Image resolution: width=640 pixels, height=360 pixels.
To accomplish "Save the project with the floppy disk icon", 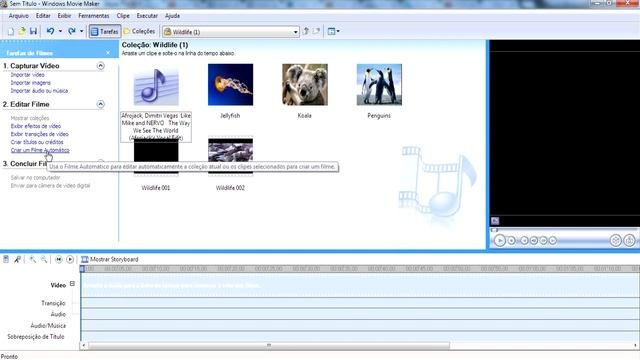I will 33,31.
